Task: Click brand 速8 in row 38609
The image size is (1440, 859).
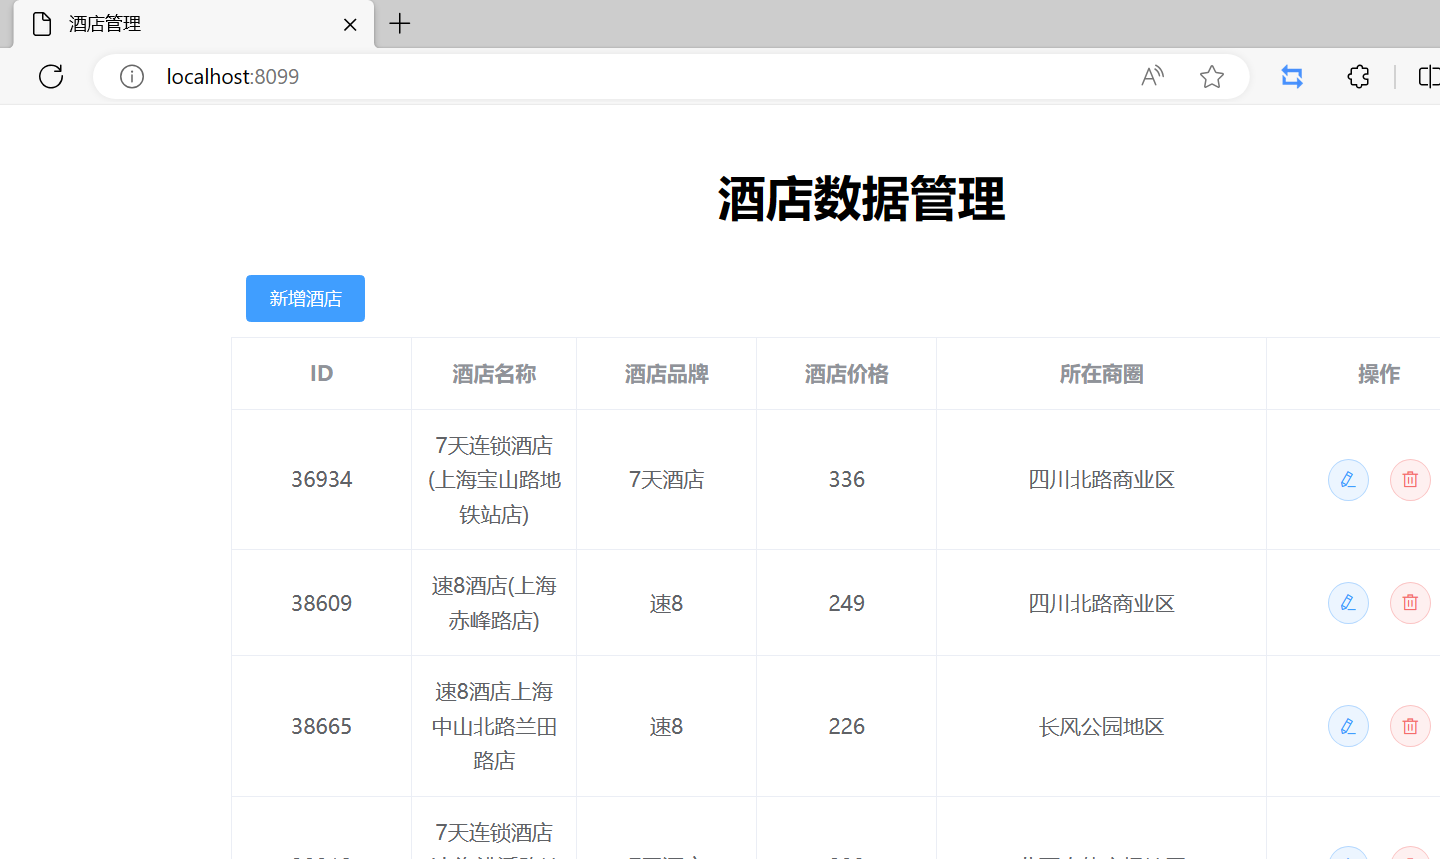Action: pyautogui.click(x=667, y=603)
